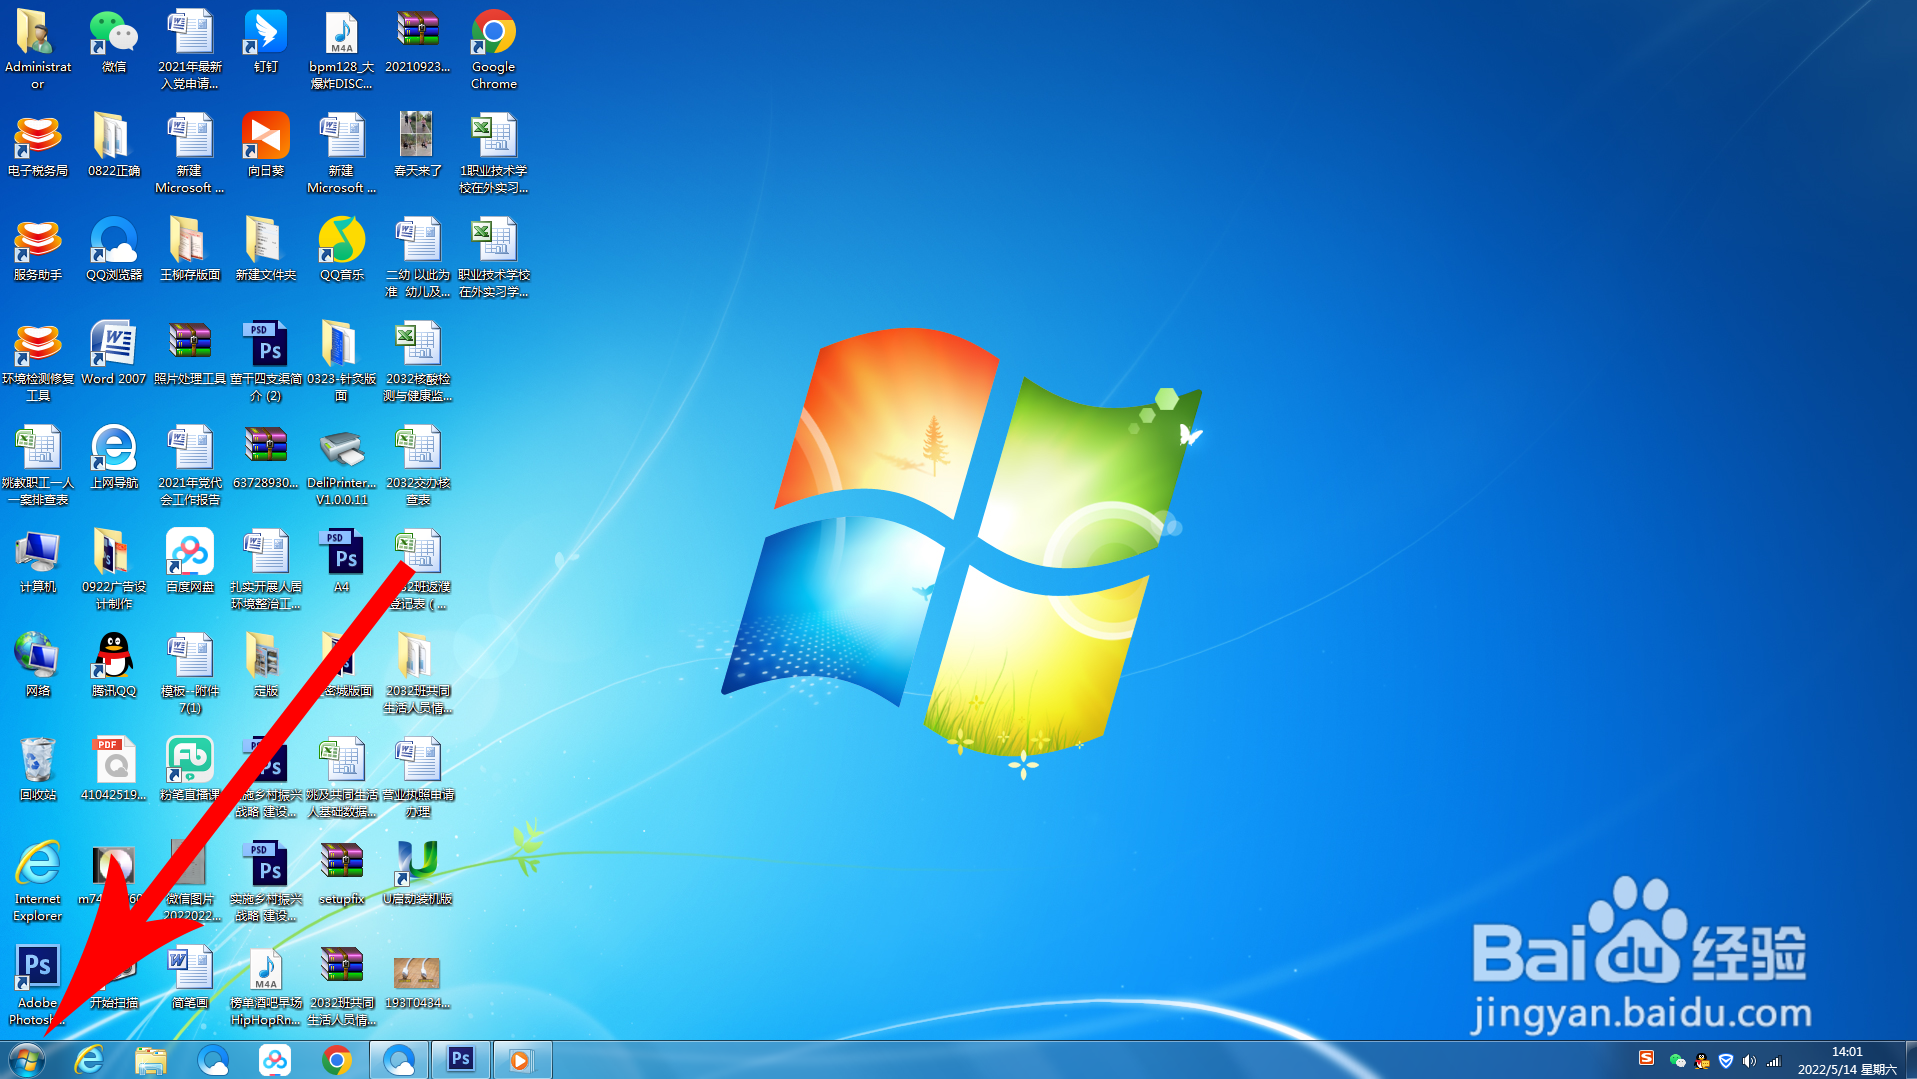1917x1079 pixels.
Task: Select the 63728930 RAR archive icon
Action: click(266, 458)
